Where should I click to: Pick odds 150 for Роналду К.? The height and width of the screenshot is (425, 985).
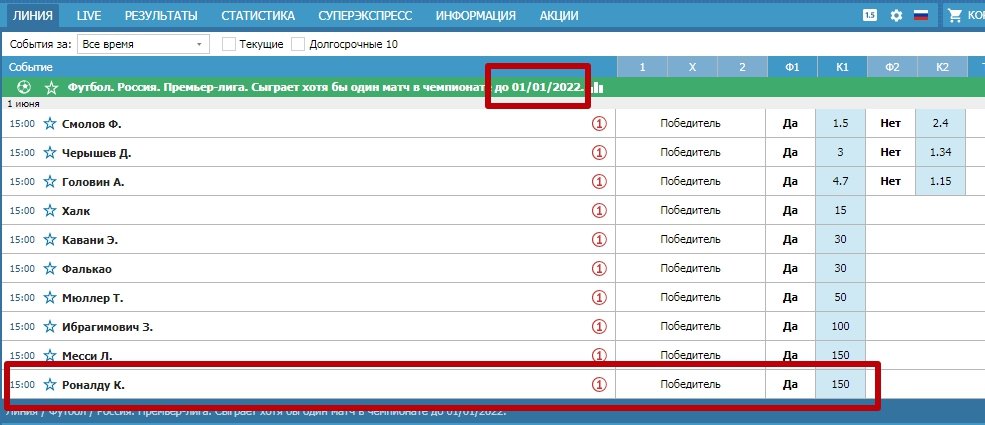click(840, 385)
